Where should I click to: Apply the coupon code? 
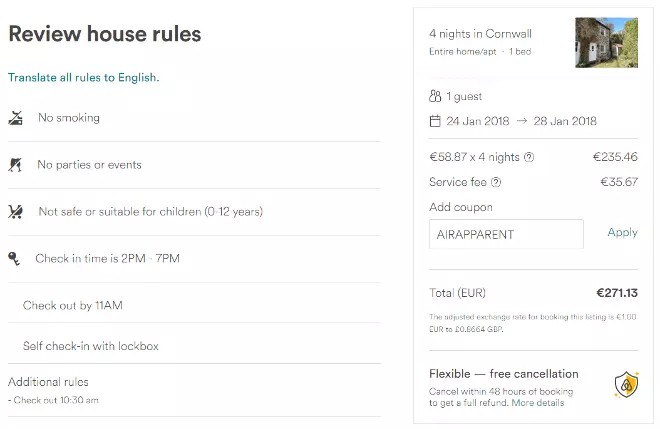tap(622, 232)
